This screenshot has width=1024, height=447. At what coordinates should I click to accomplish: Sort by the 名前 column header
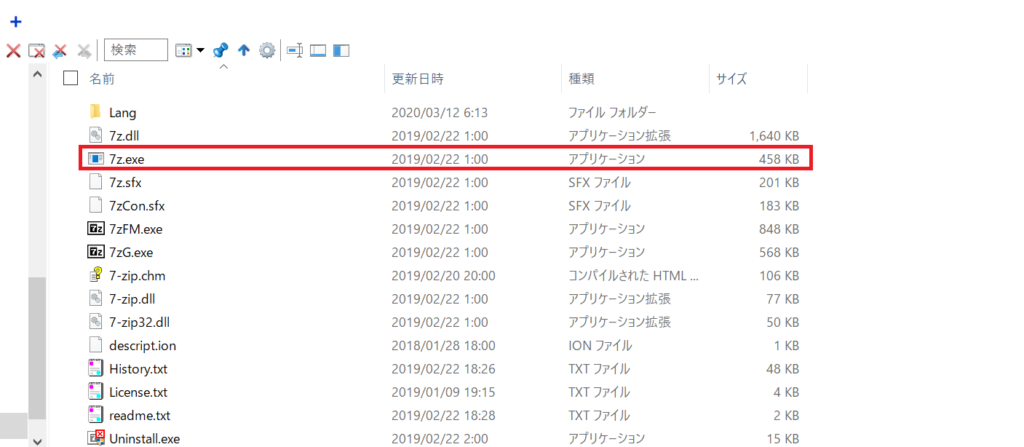click(102, 79)
